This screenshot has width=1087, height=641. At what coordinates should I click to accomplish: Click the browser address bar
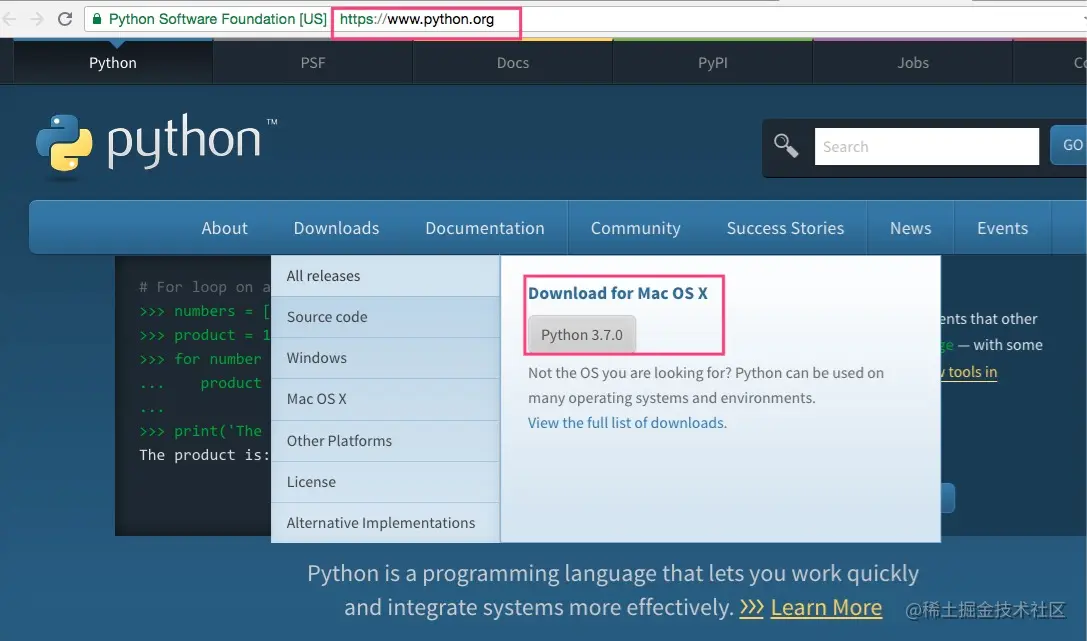425,19
